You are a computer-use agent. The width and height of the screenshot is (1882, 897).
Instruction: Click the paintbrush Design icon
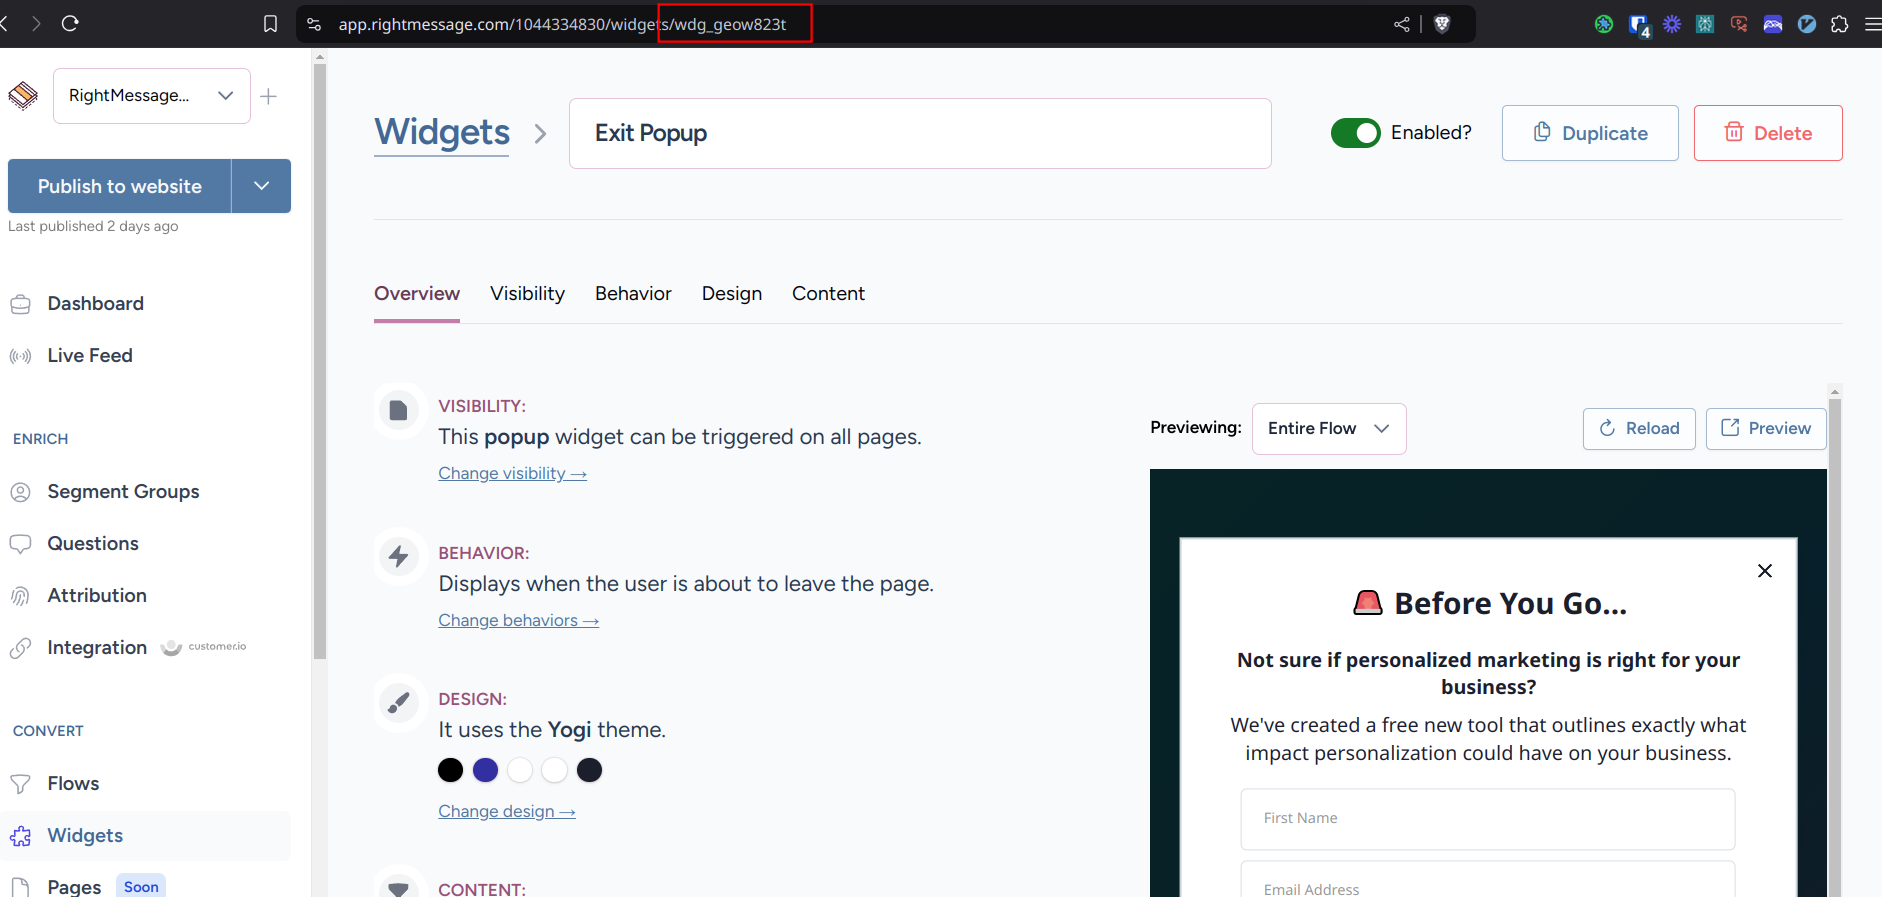coord(398,703)
